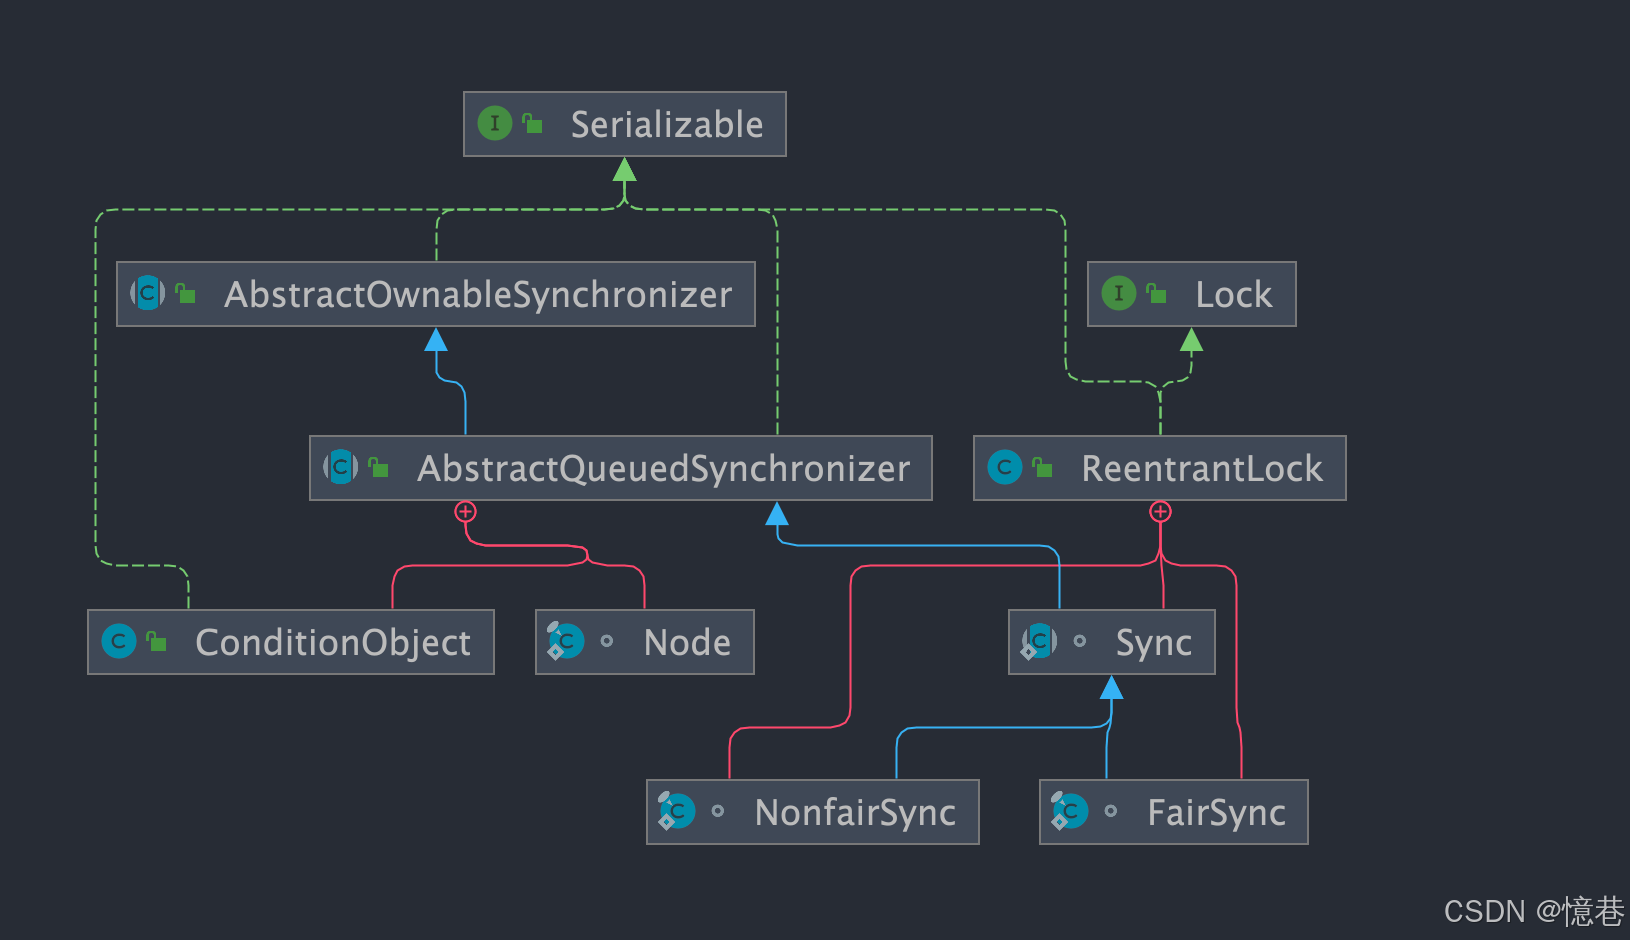Image resolution: width=1630 pixels, height=940 pixels.
Task: Click the nested class icon of NonfairSync
Action: [675, 811]
